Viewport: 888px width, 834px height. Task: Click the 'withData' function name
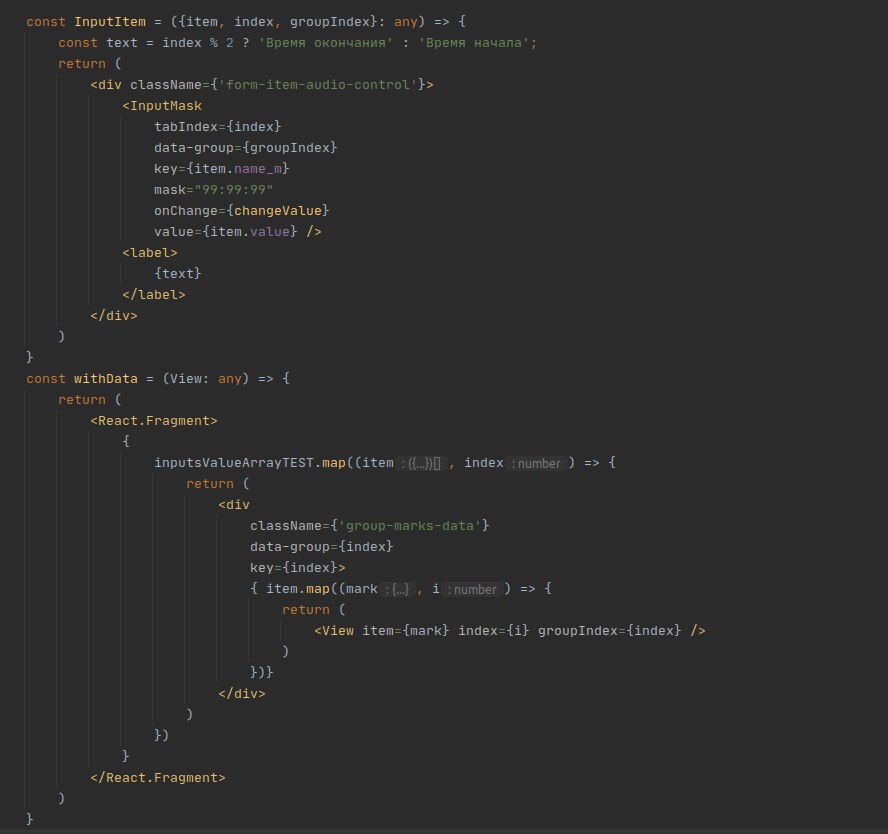tap(106, 379)
